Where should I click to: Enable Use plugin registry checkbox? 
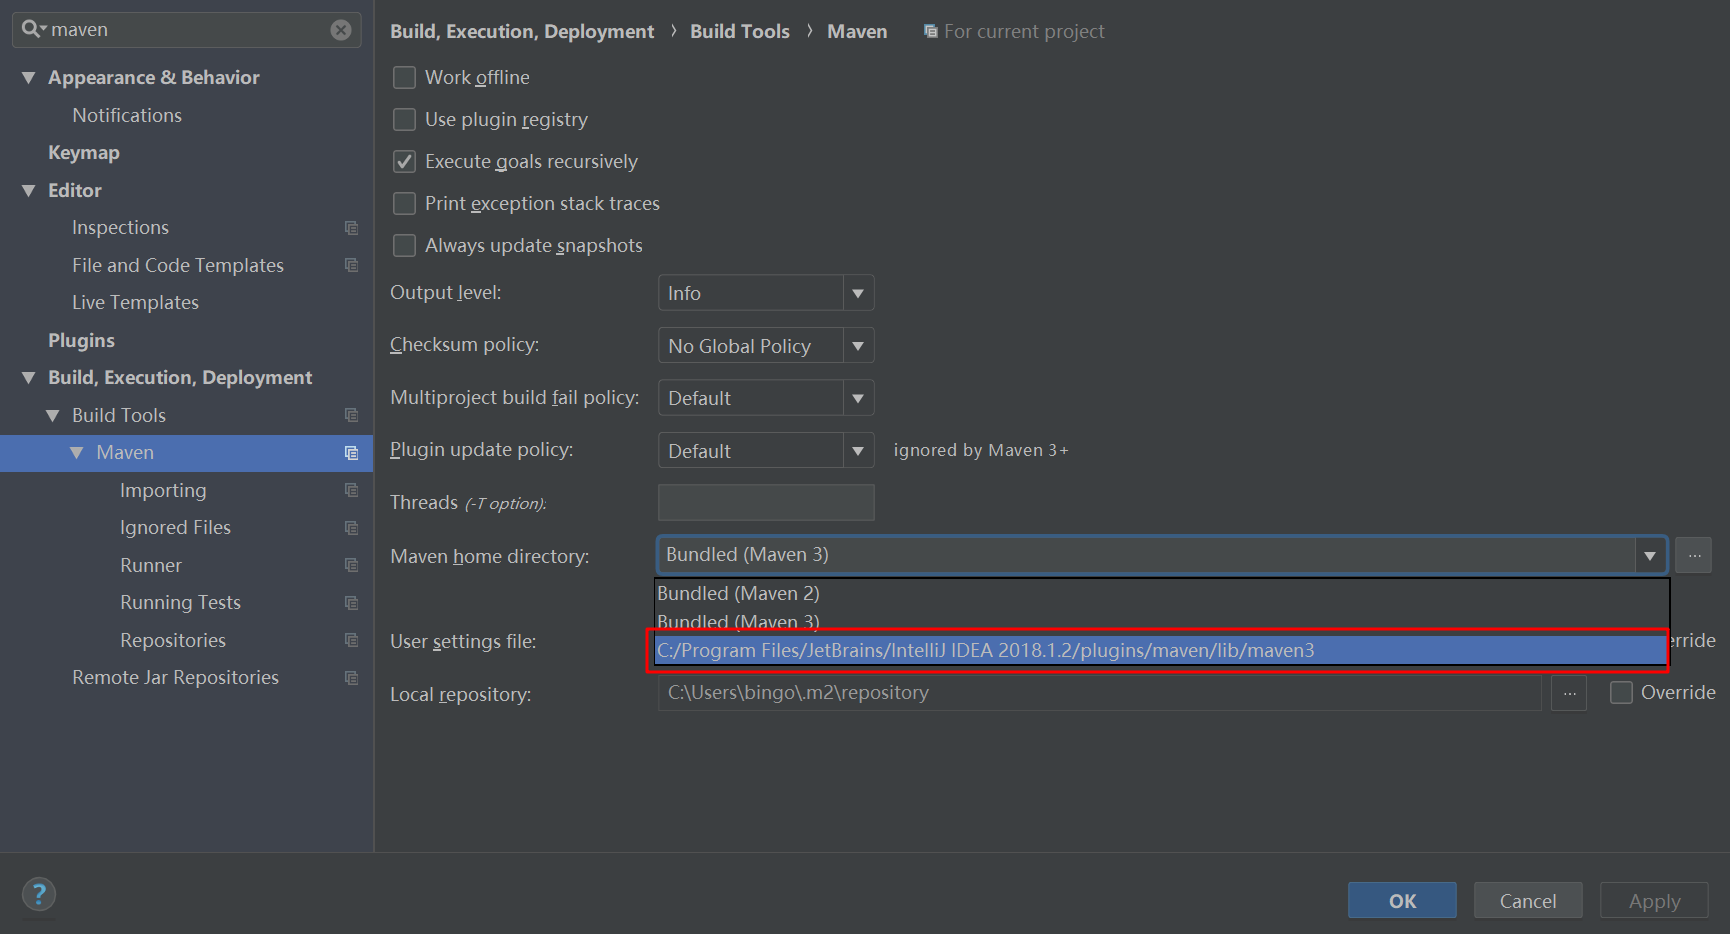[404, 119]
